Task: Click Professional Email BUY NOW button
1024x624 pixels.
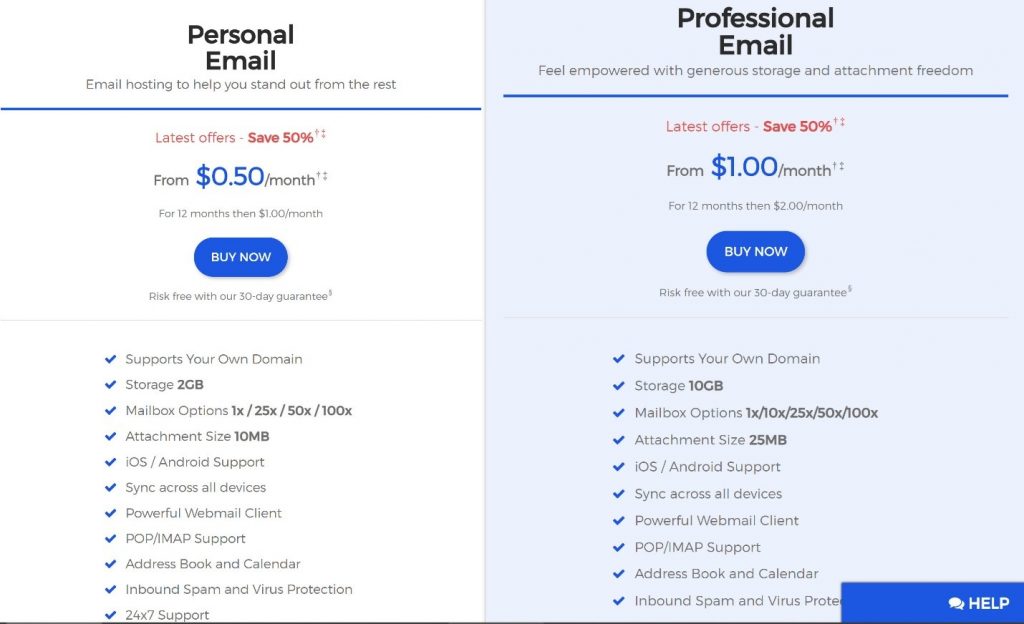Action: tap(756, 251)
